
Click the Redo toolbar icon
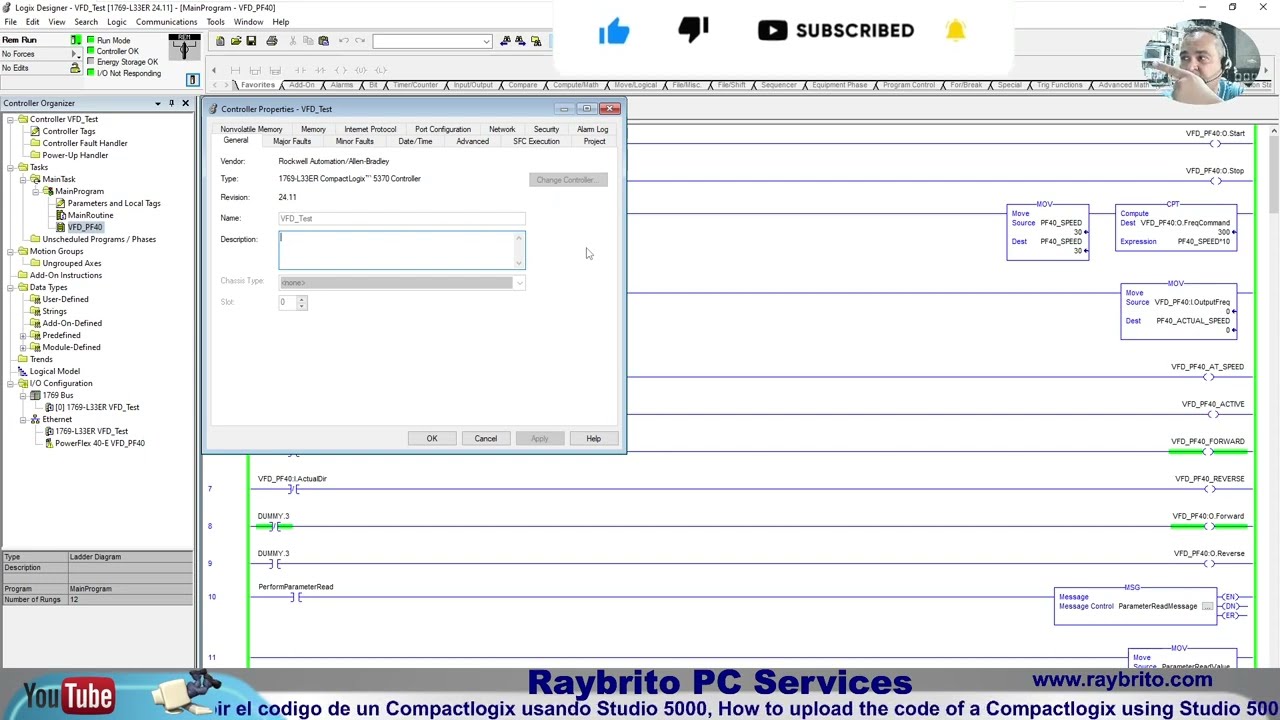pyautogui.click(x=359, y=41)
